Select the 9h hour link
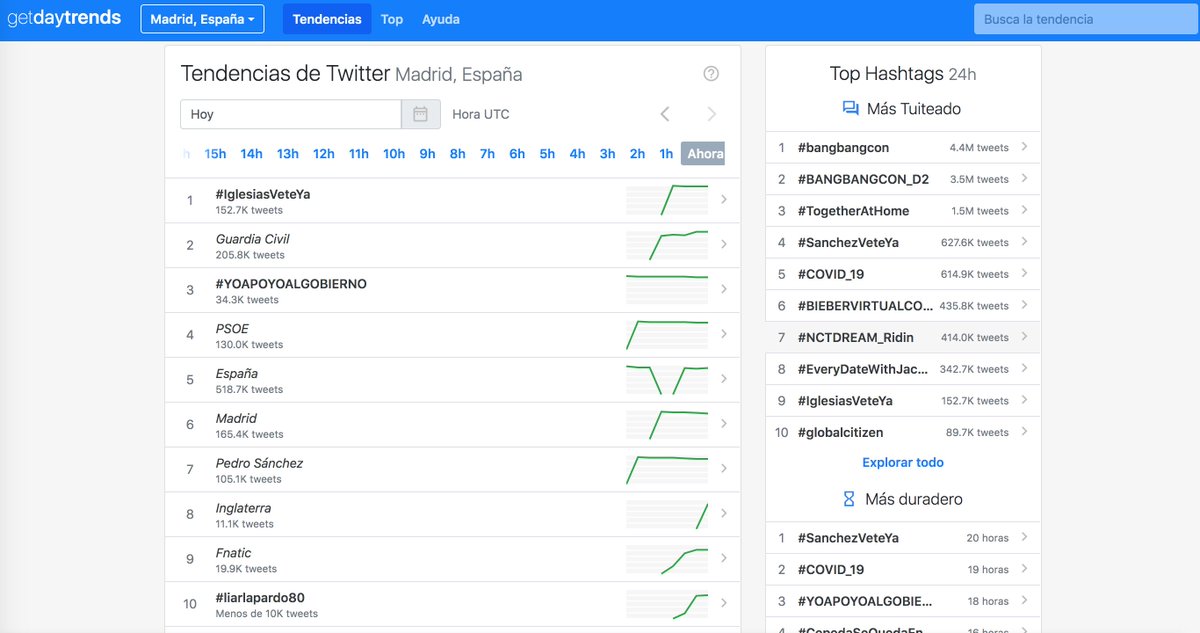Viewport: 1200px width, 633px height. pyautogui.click(x=427, y=154)
